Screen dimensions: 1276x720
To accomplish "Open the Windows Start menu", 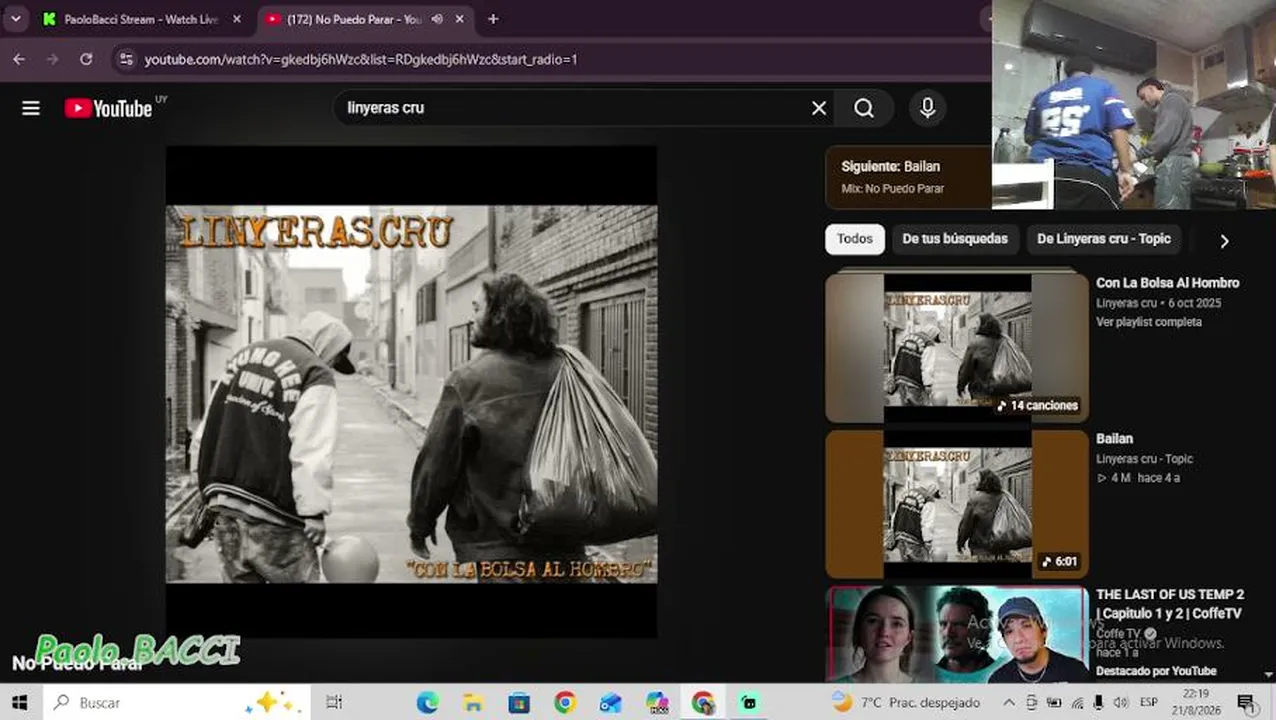I will point(20,702).
